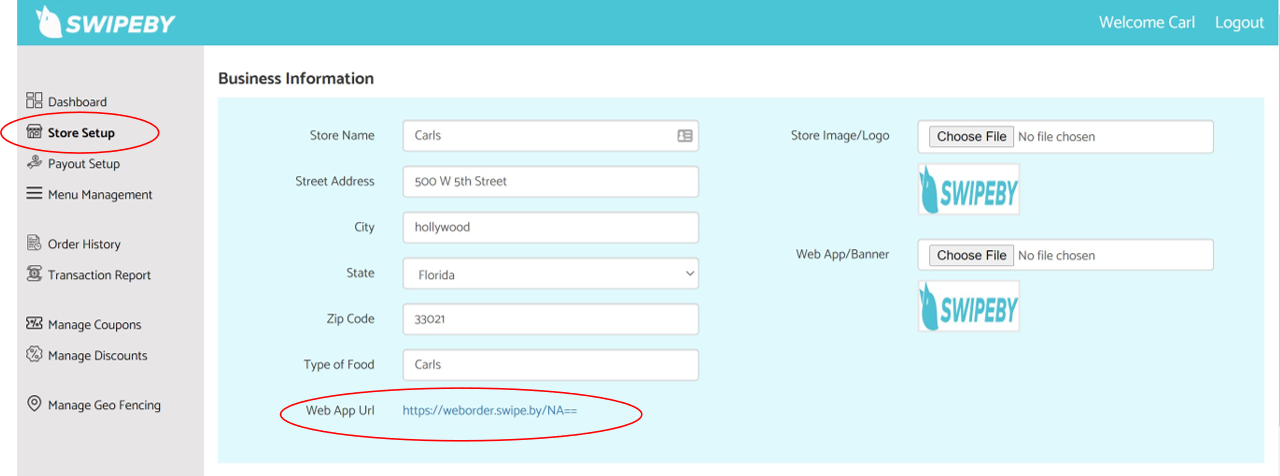Open the Transaction Report
This screenshot has height=476, width=1280.
tap(99, 275)
